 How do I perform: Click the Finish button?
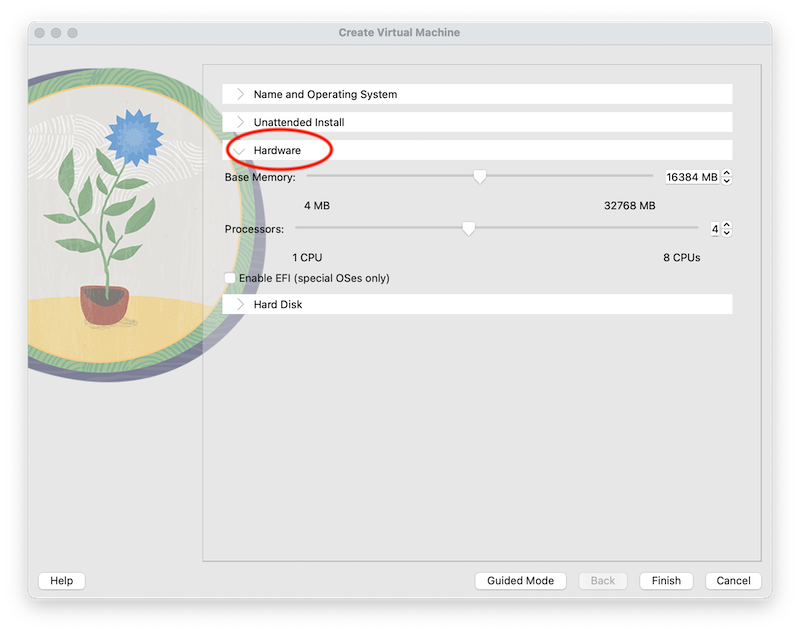point(666,580)
